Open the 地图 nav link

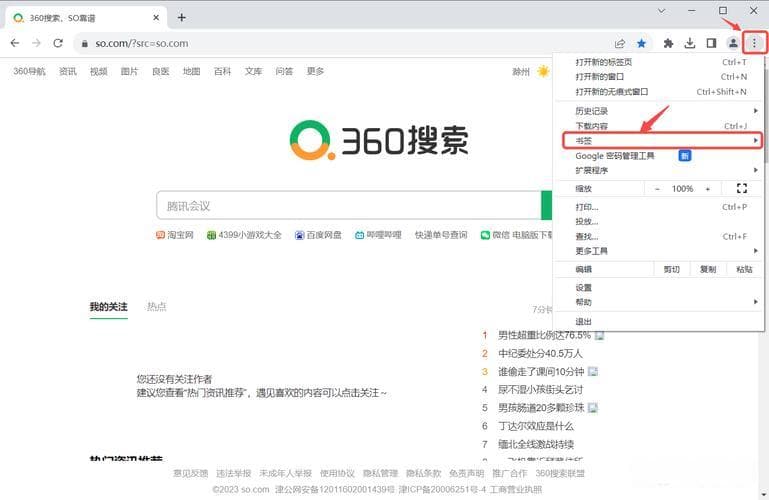tap(191, 72)
